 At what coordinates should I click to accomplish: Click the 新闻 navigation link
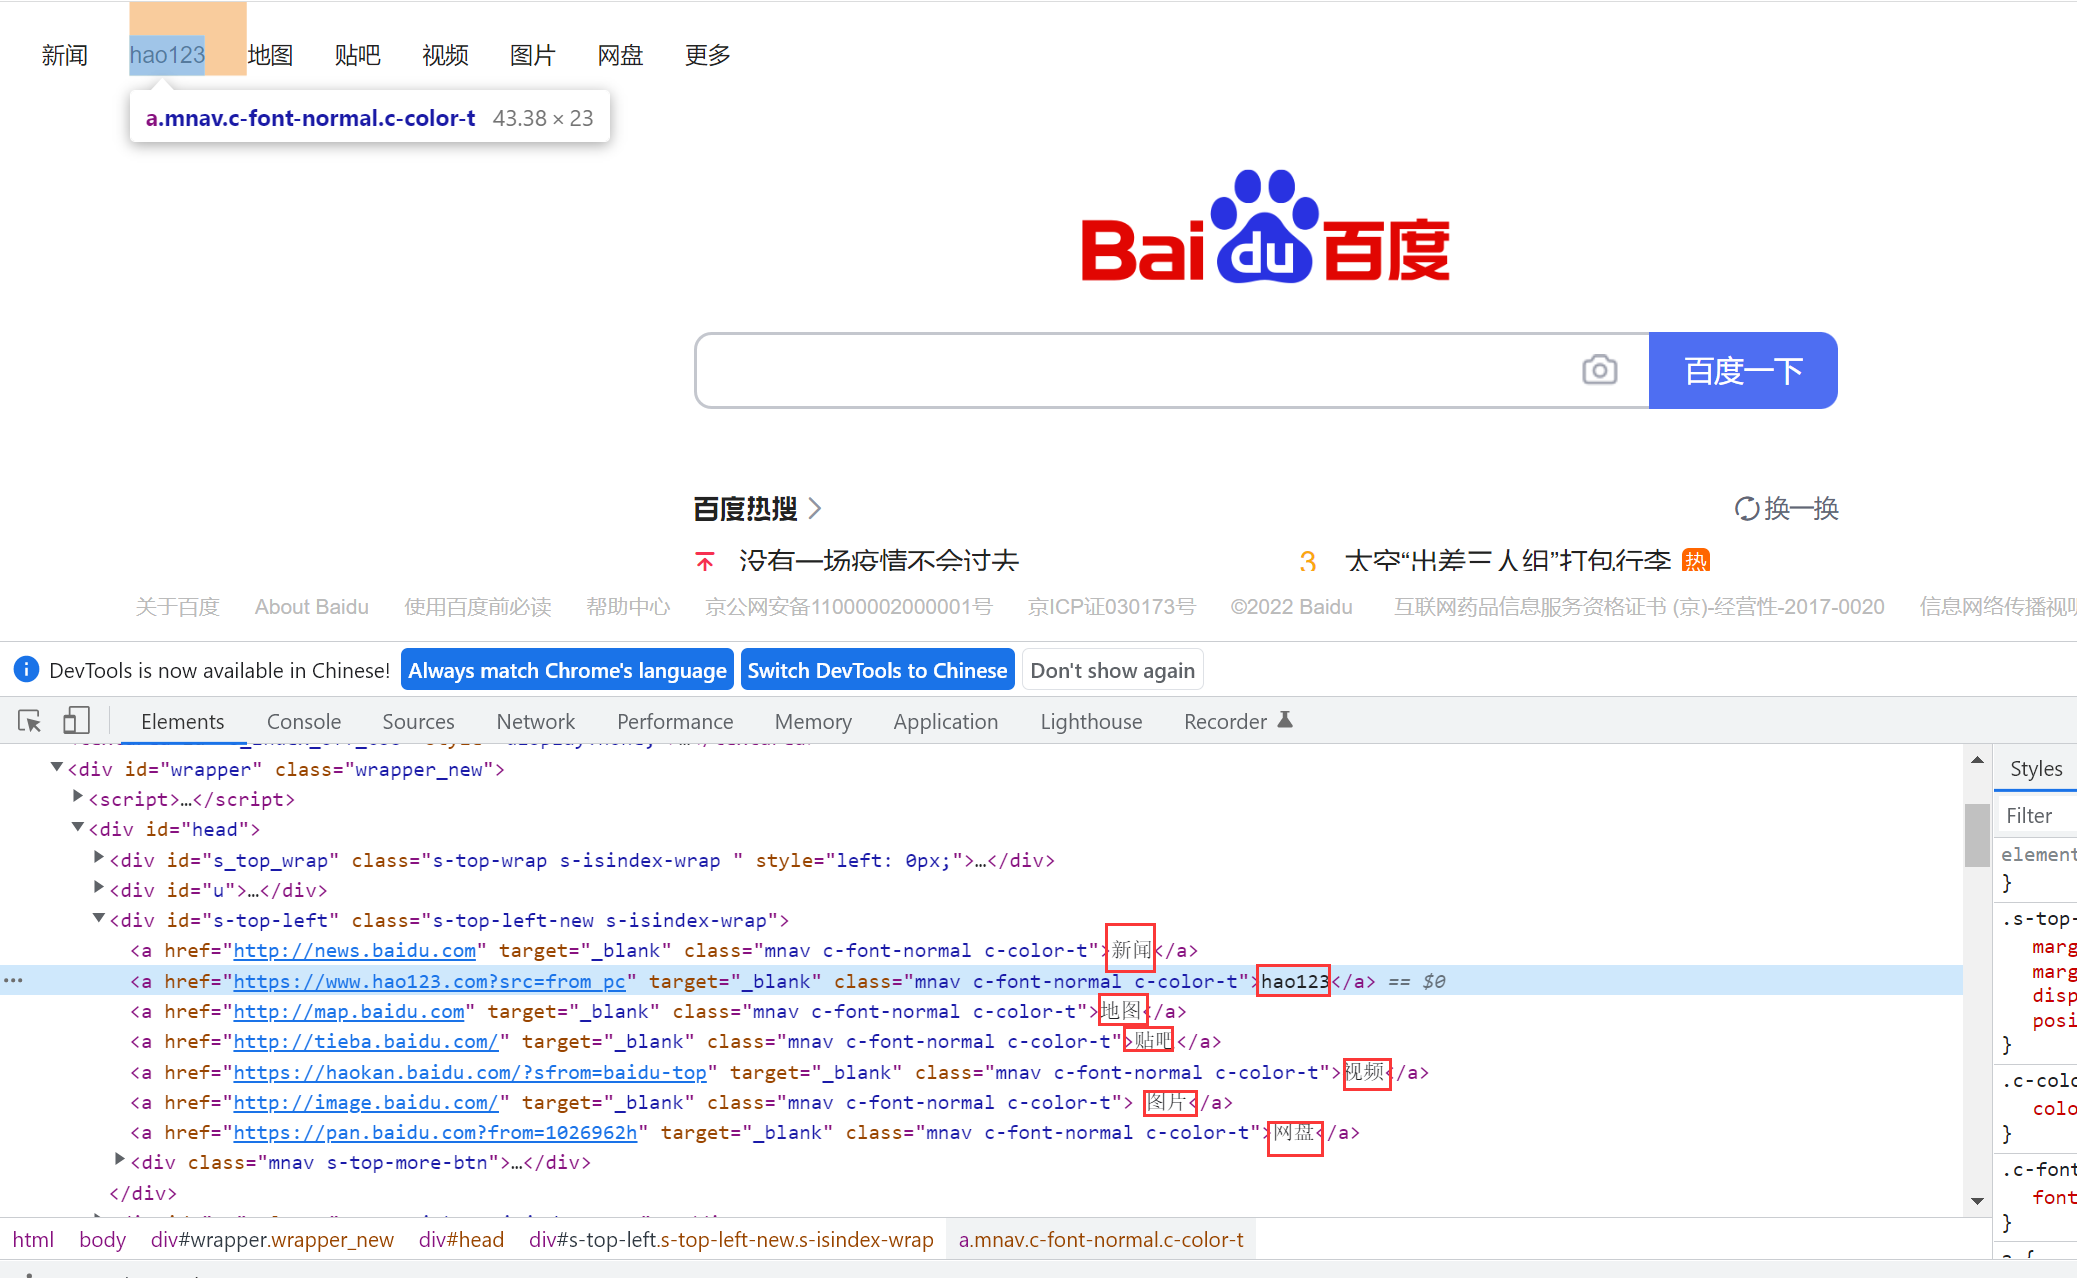(x=65, y=55)
